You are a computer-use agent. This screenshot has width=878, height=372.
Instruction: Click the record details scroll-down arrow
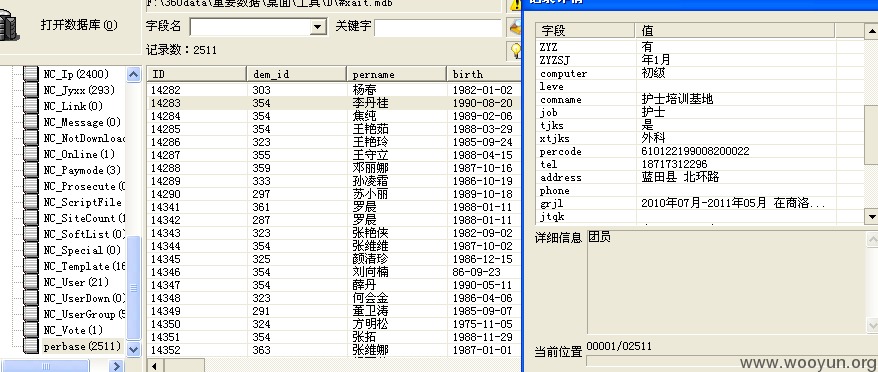point(871,216)
